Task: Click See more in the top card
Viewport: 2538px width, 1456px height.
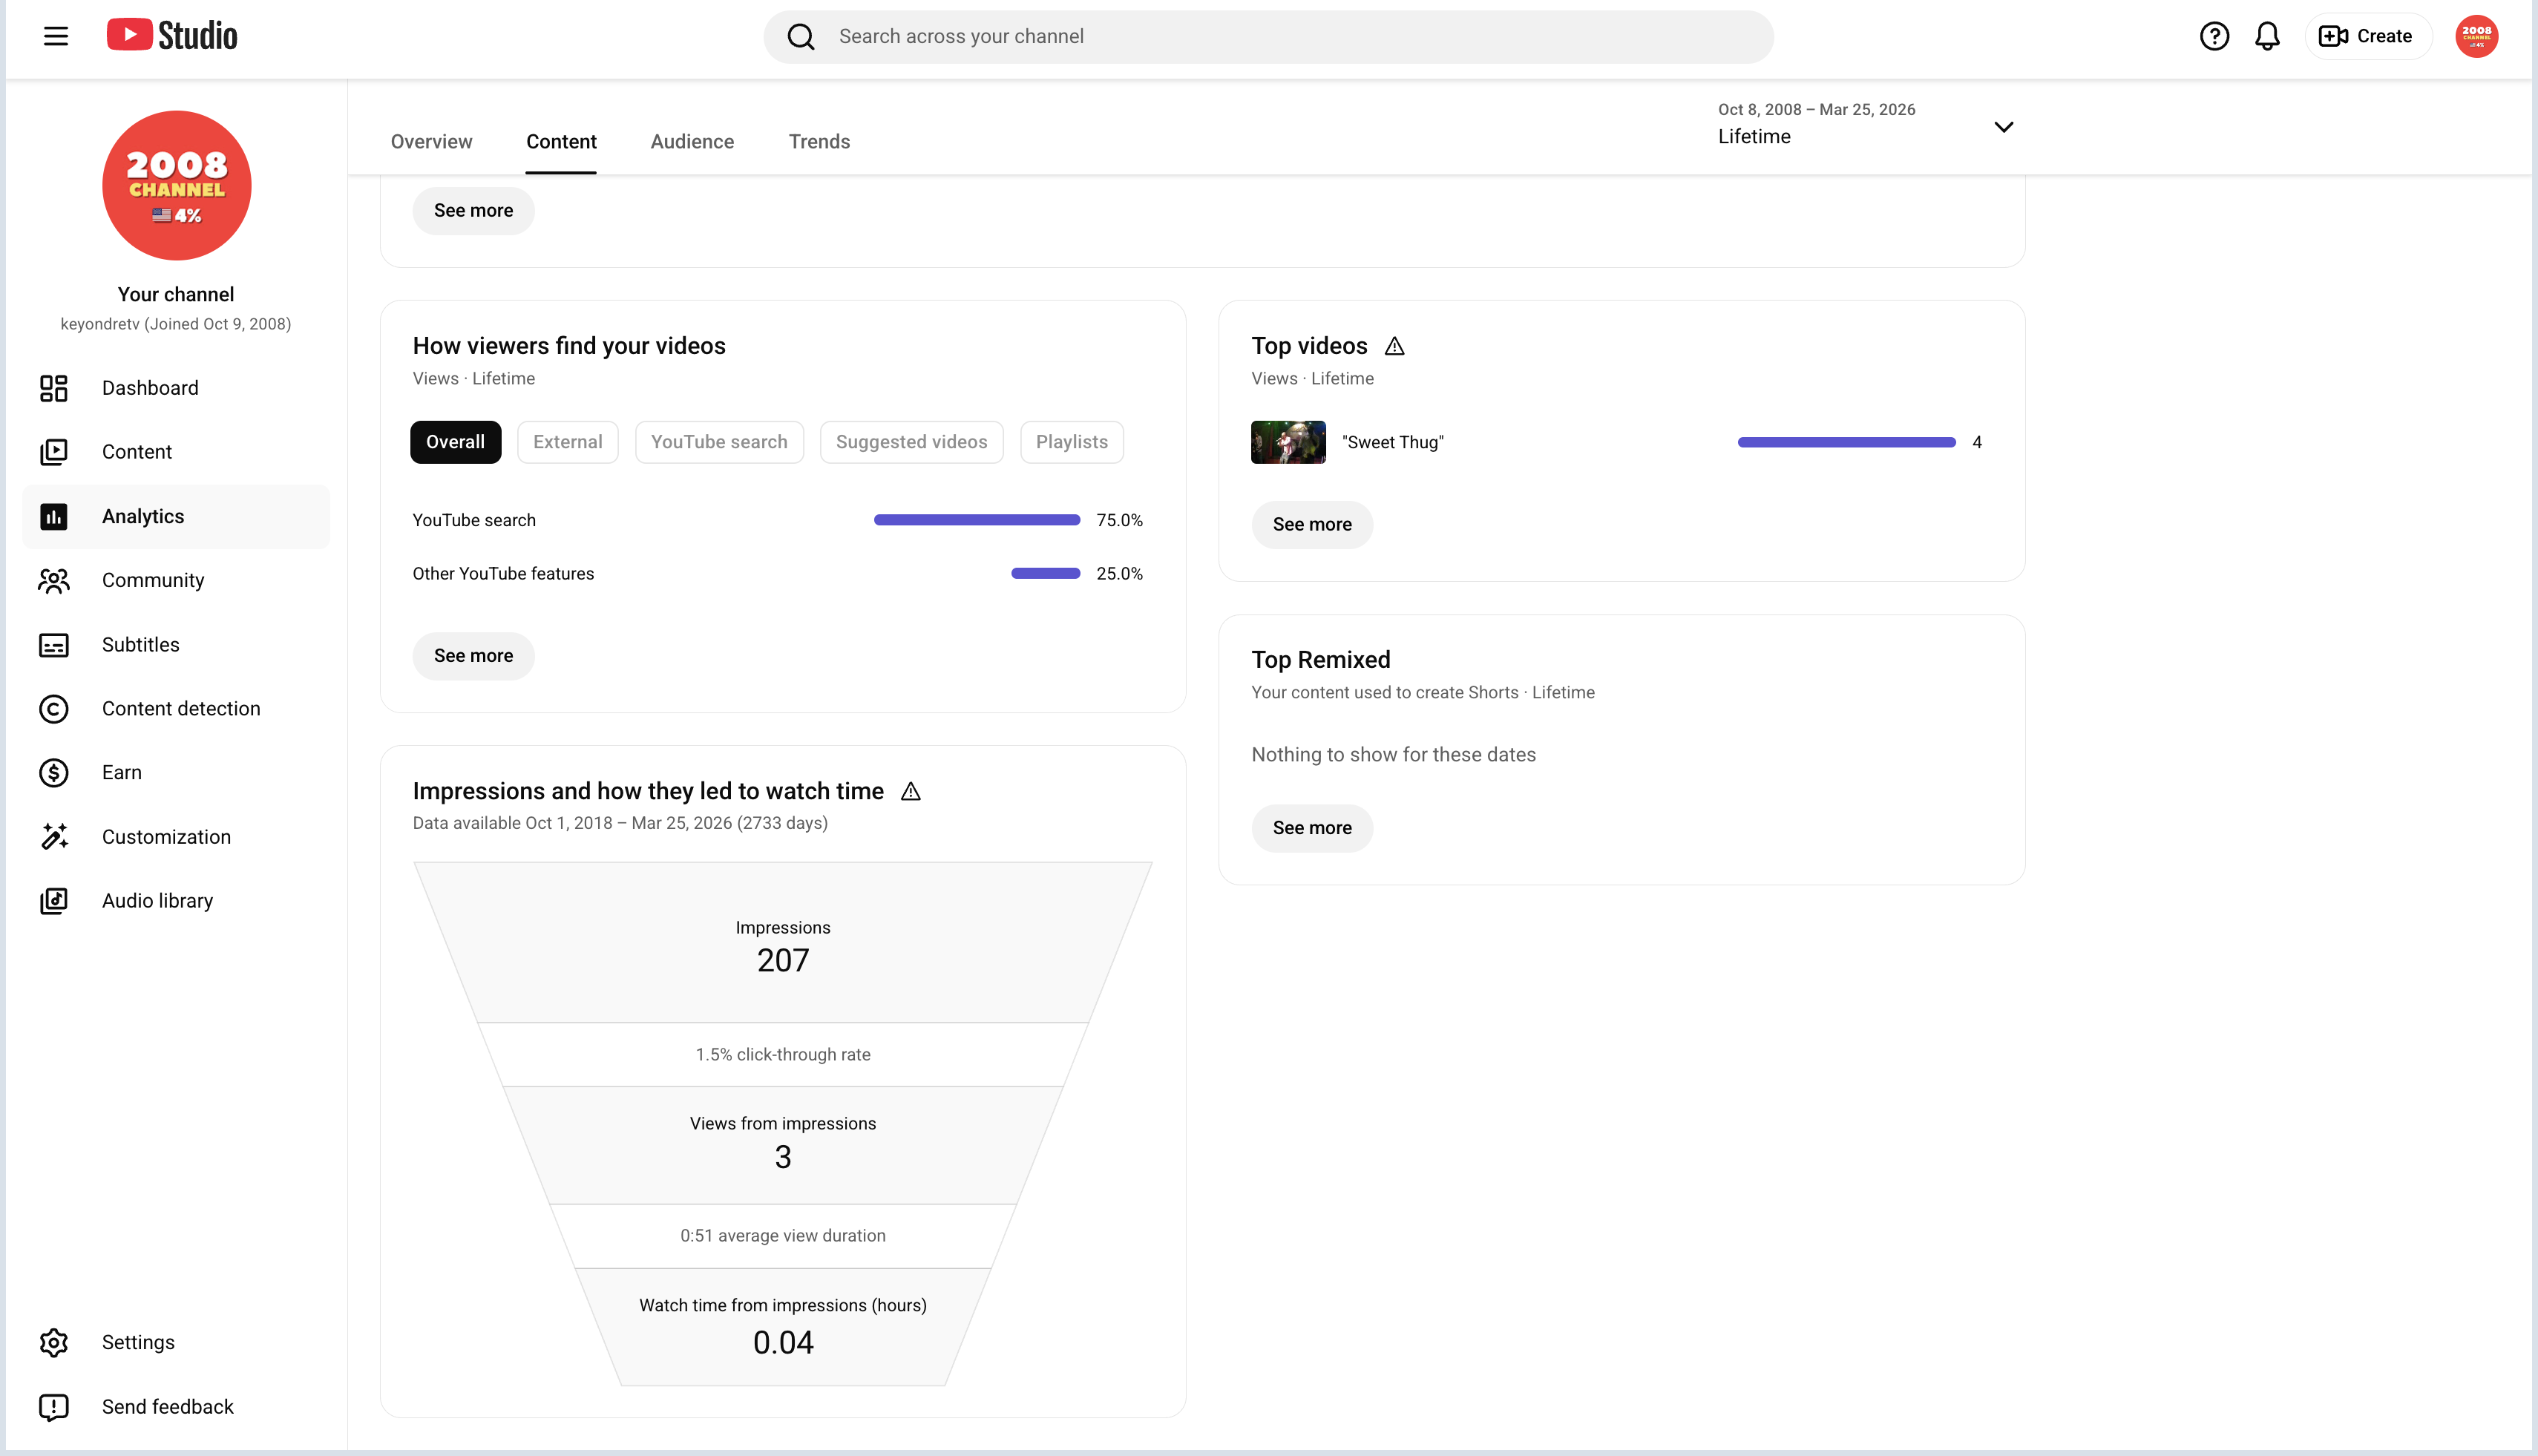Action: click(x=473, y=210)
